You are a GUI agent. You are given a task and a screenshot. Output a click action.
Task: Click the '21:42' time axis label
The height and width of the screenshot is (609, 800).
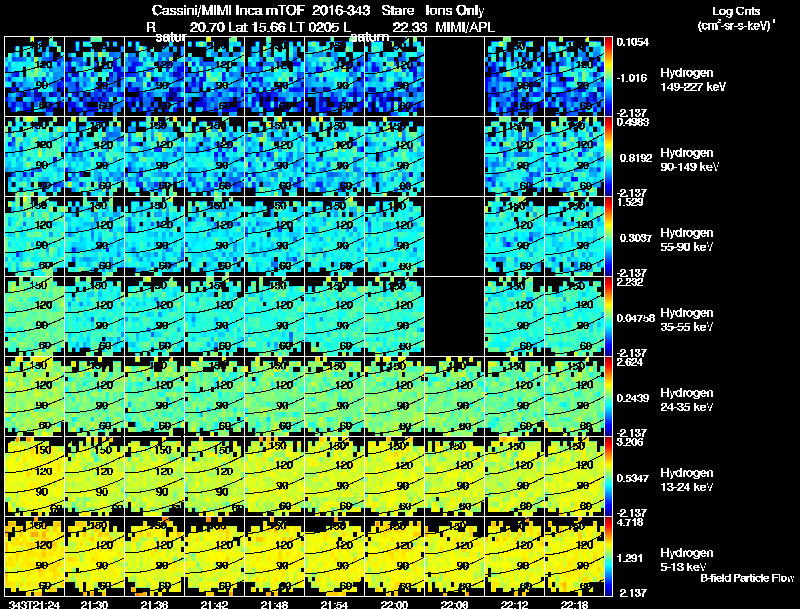[214, 605]
